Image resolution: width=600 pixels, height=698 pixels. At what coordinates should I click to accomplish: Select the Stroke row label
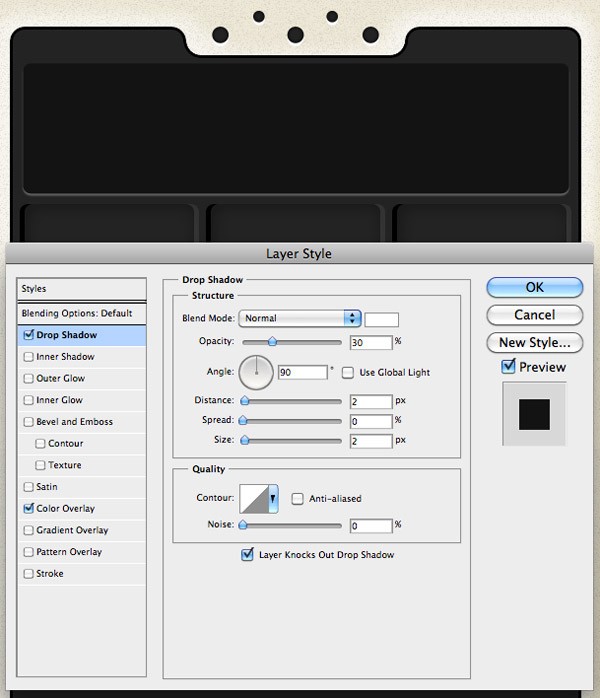click(x=50, y=573)
